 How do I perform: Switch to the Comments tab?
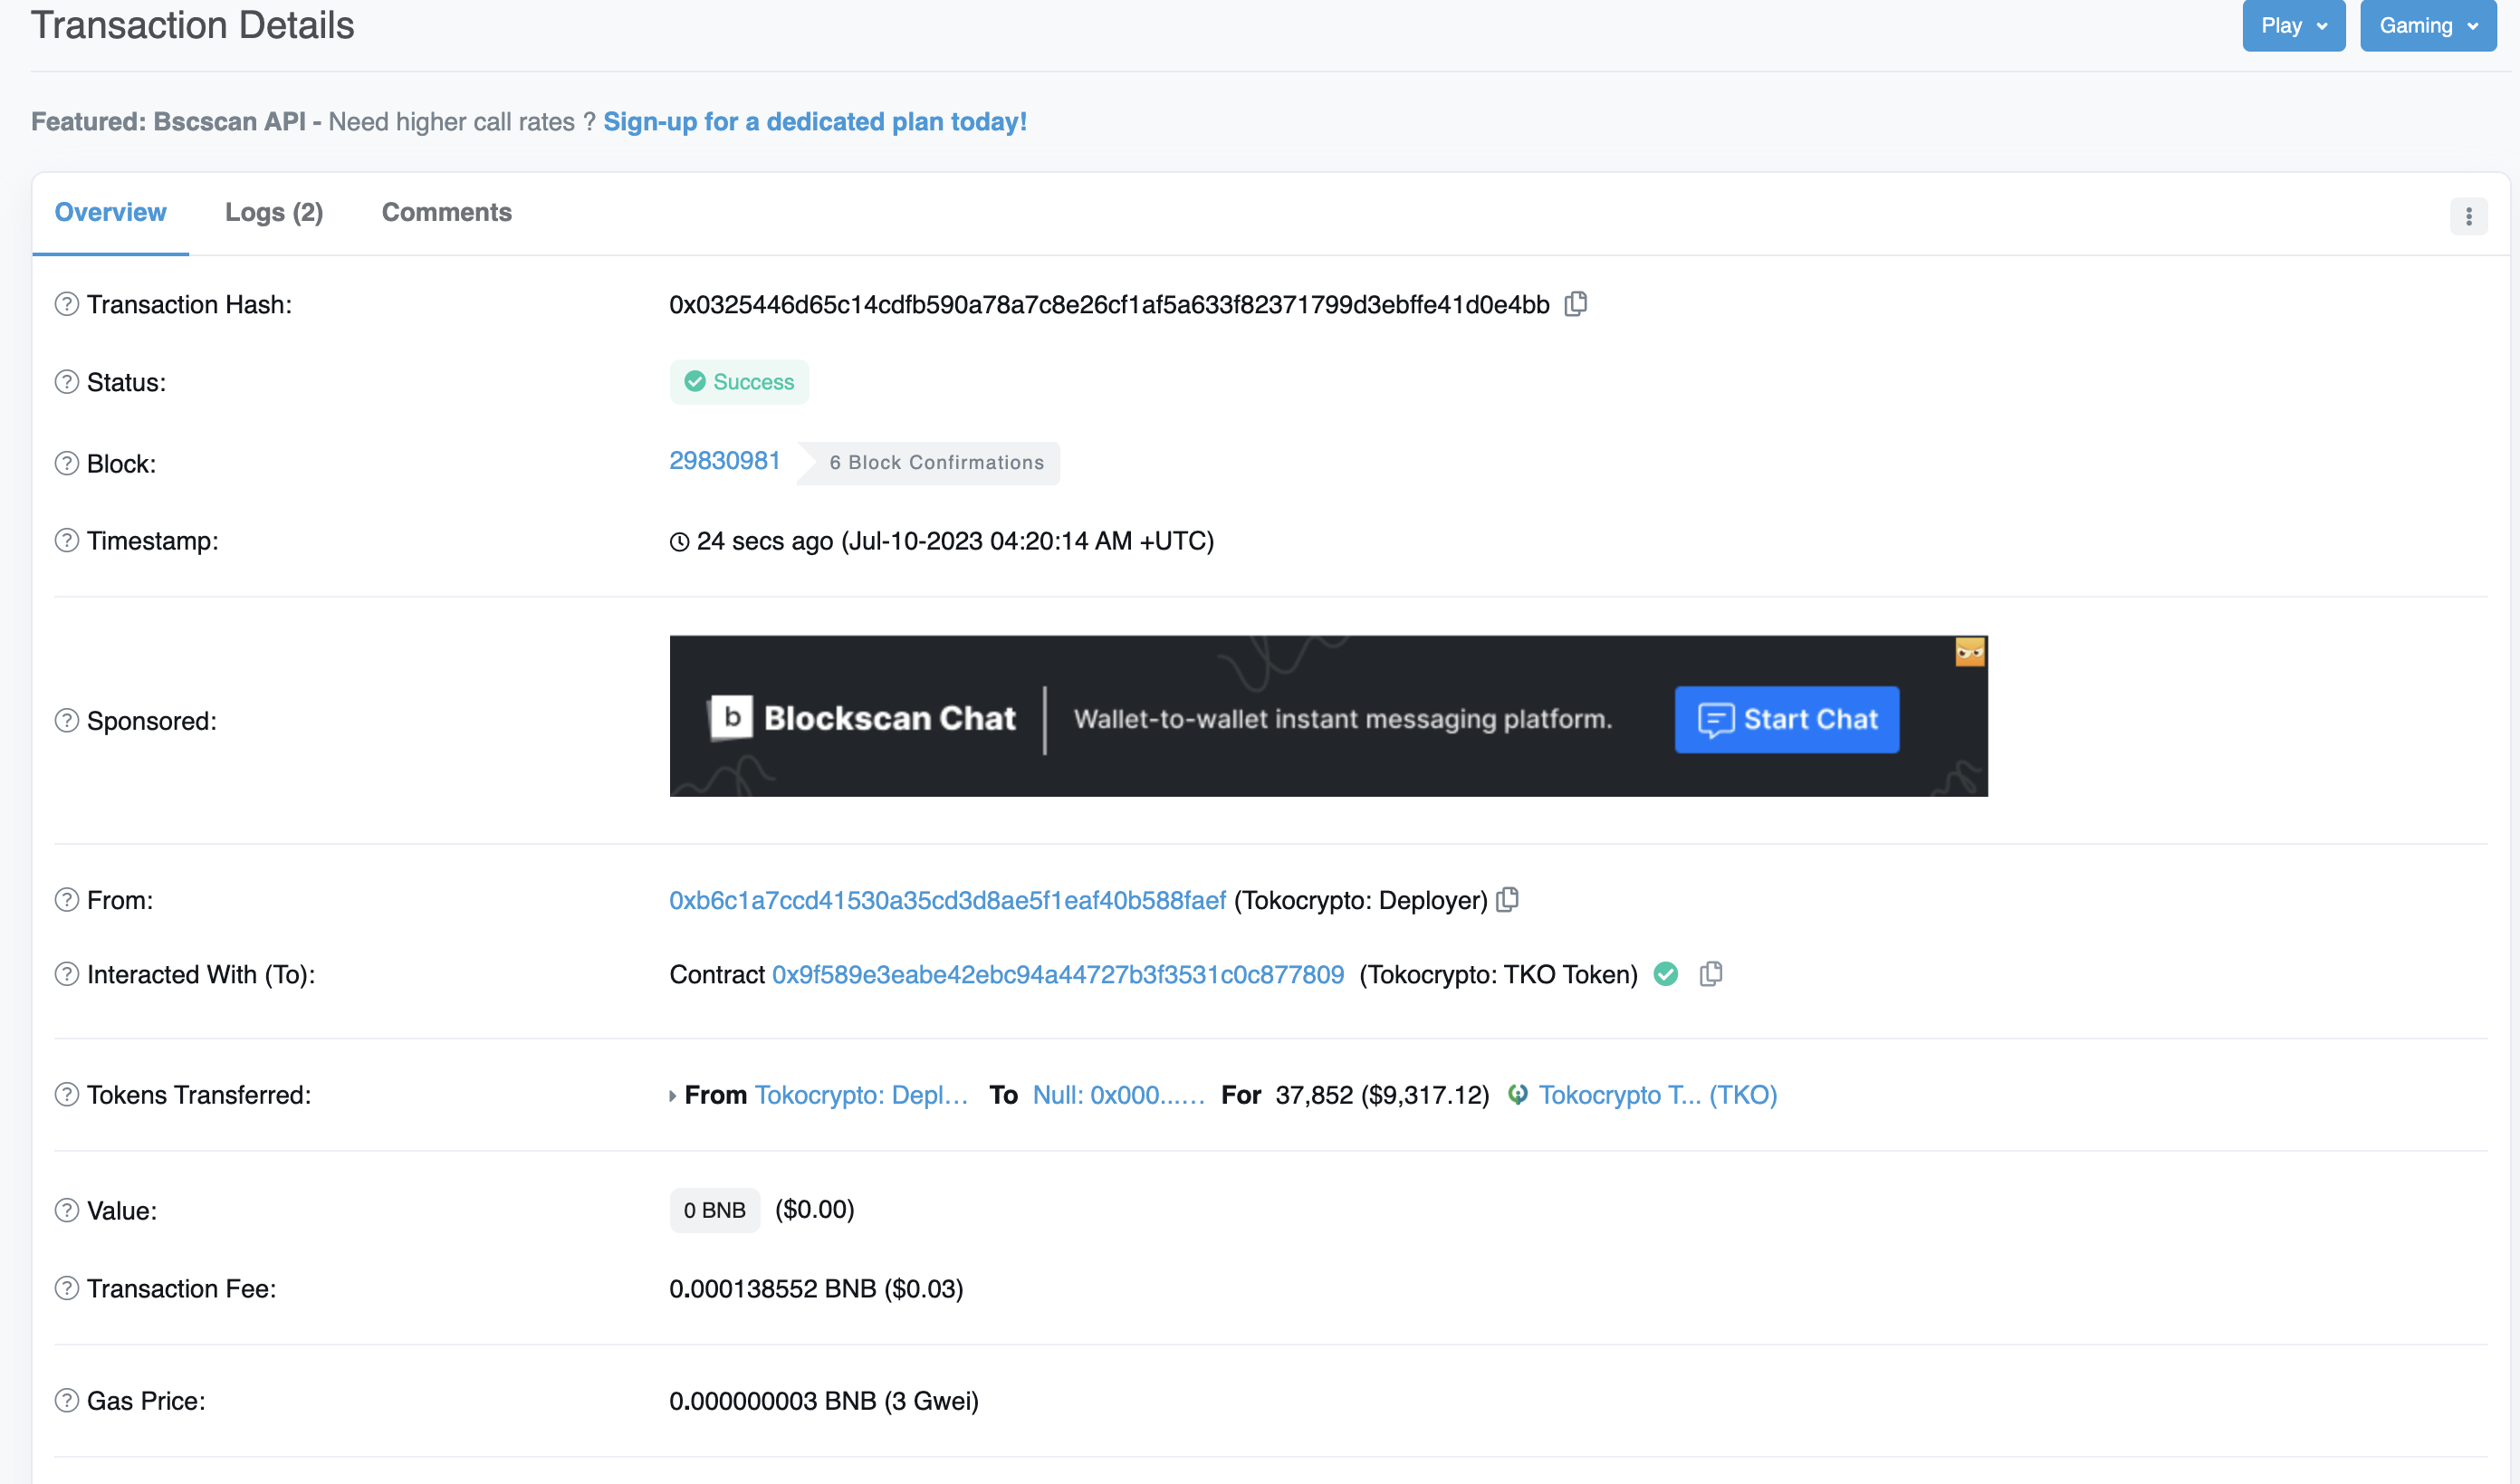[x=447, y=212]
